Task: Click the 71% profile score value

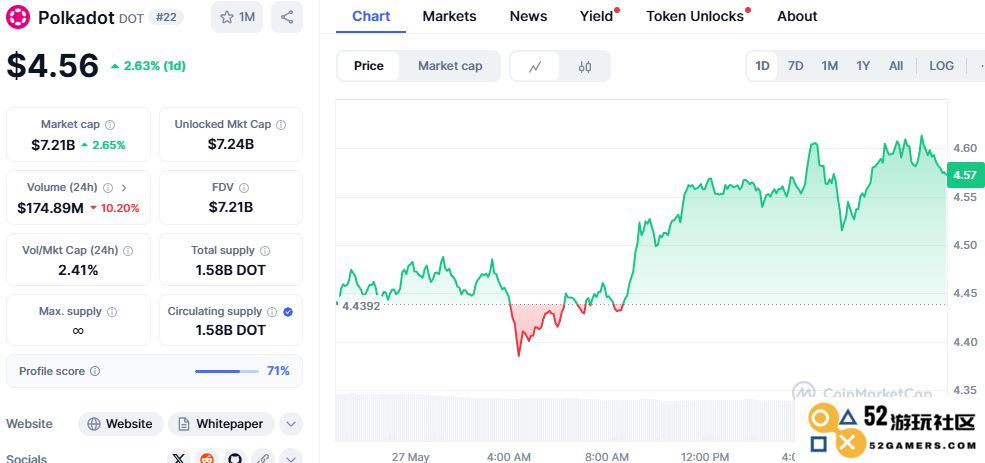Action: (x=278, y=371)
